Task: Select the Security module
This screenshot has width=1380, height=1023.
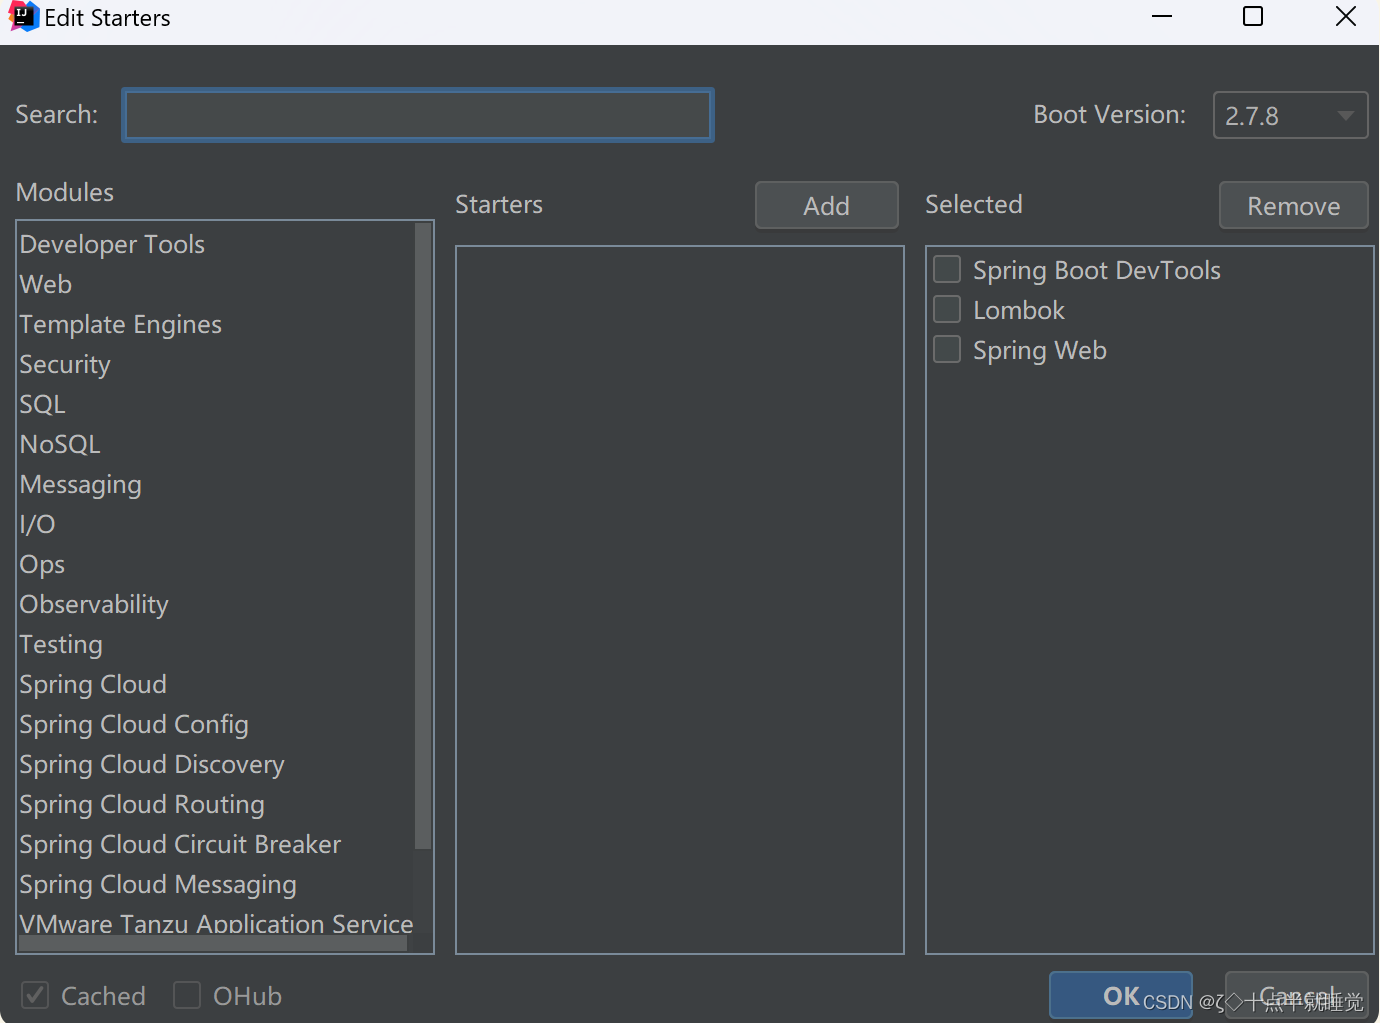Action: pos(216,364)
